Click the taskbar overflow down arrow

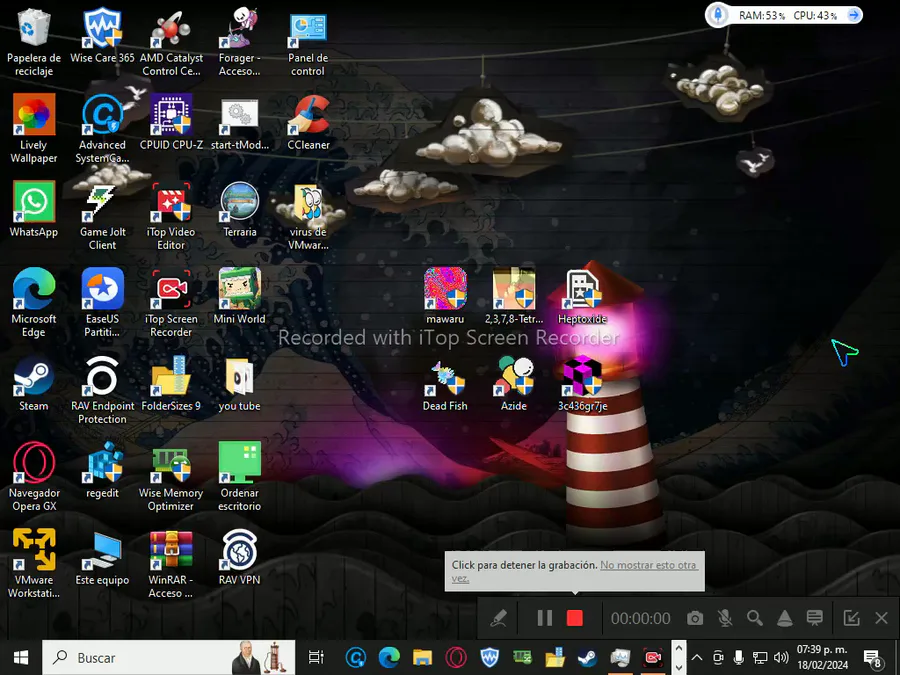678,667
